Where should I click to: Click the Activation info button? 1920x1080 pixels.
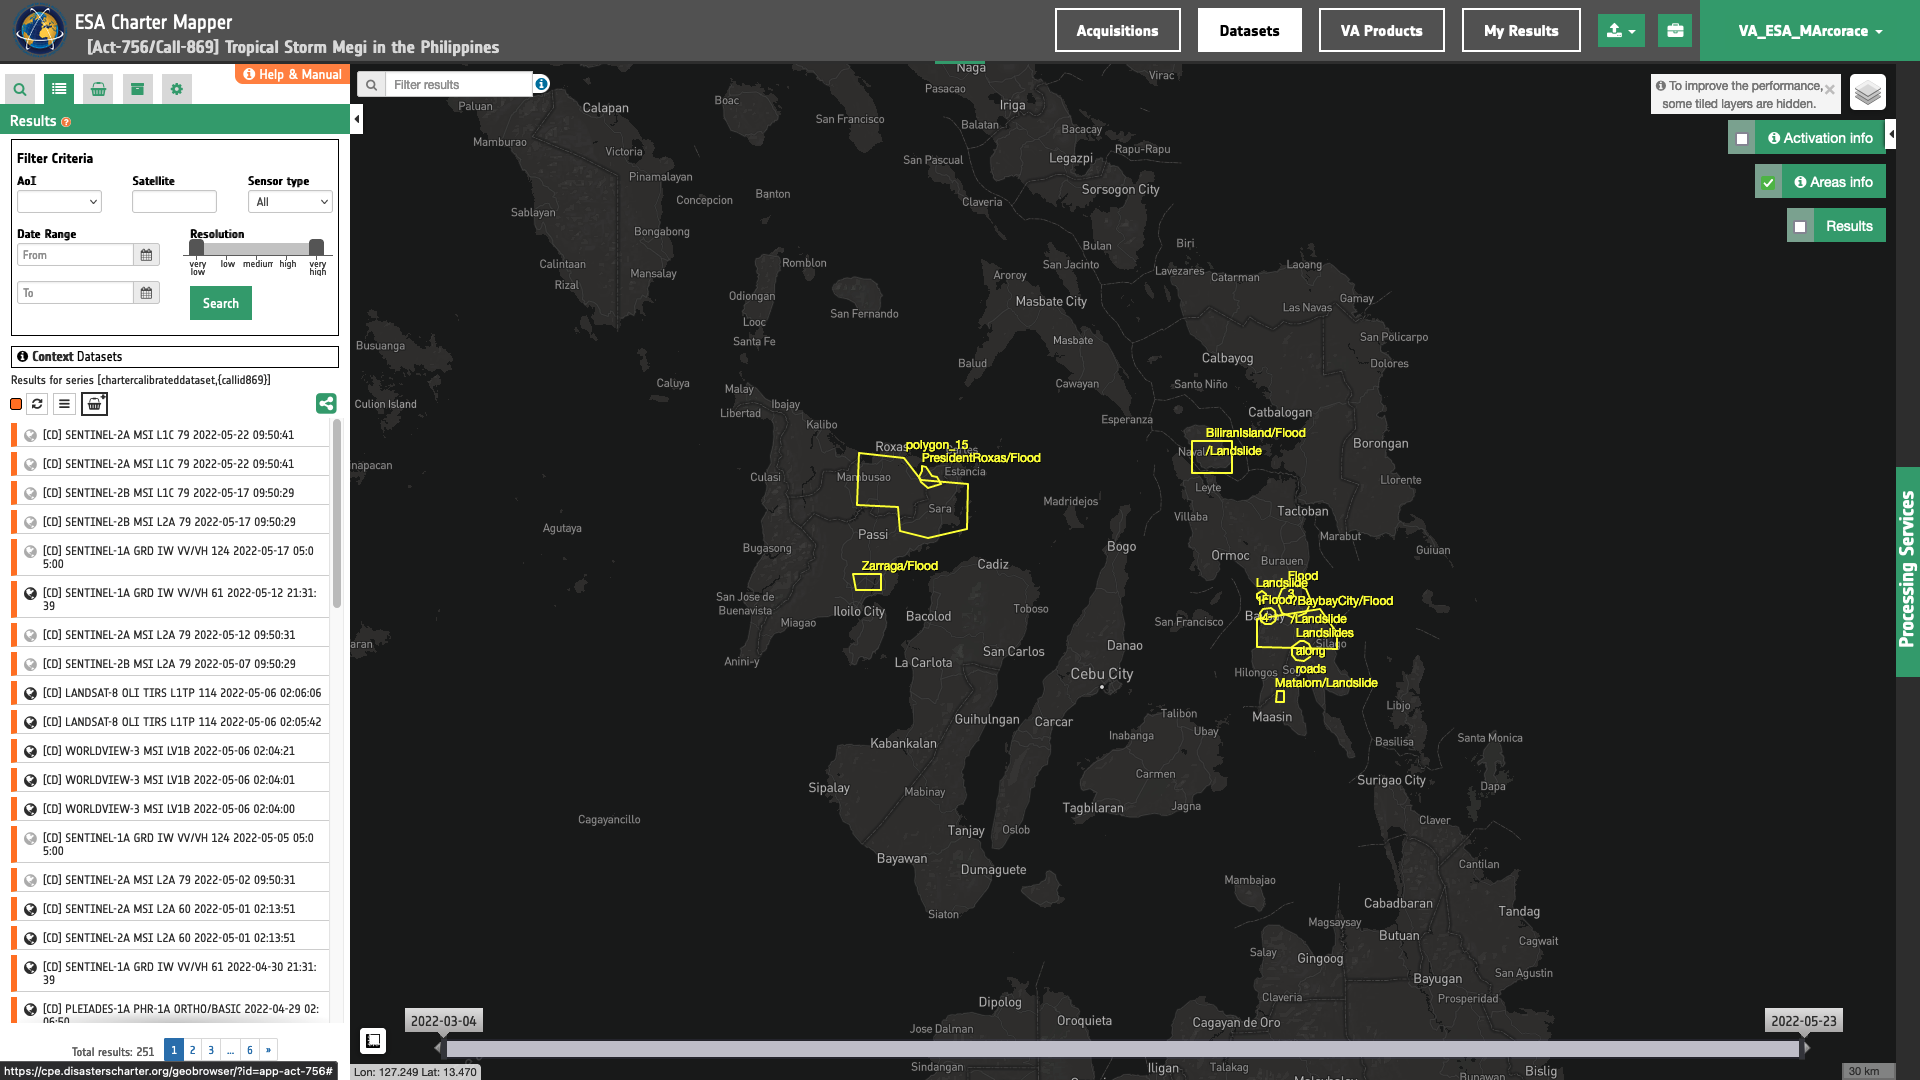click(1820, 138)
